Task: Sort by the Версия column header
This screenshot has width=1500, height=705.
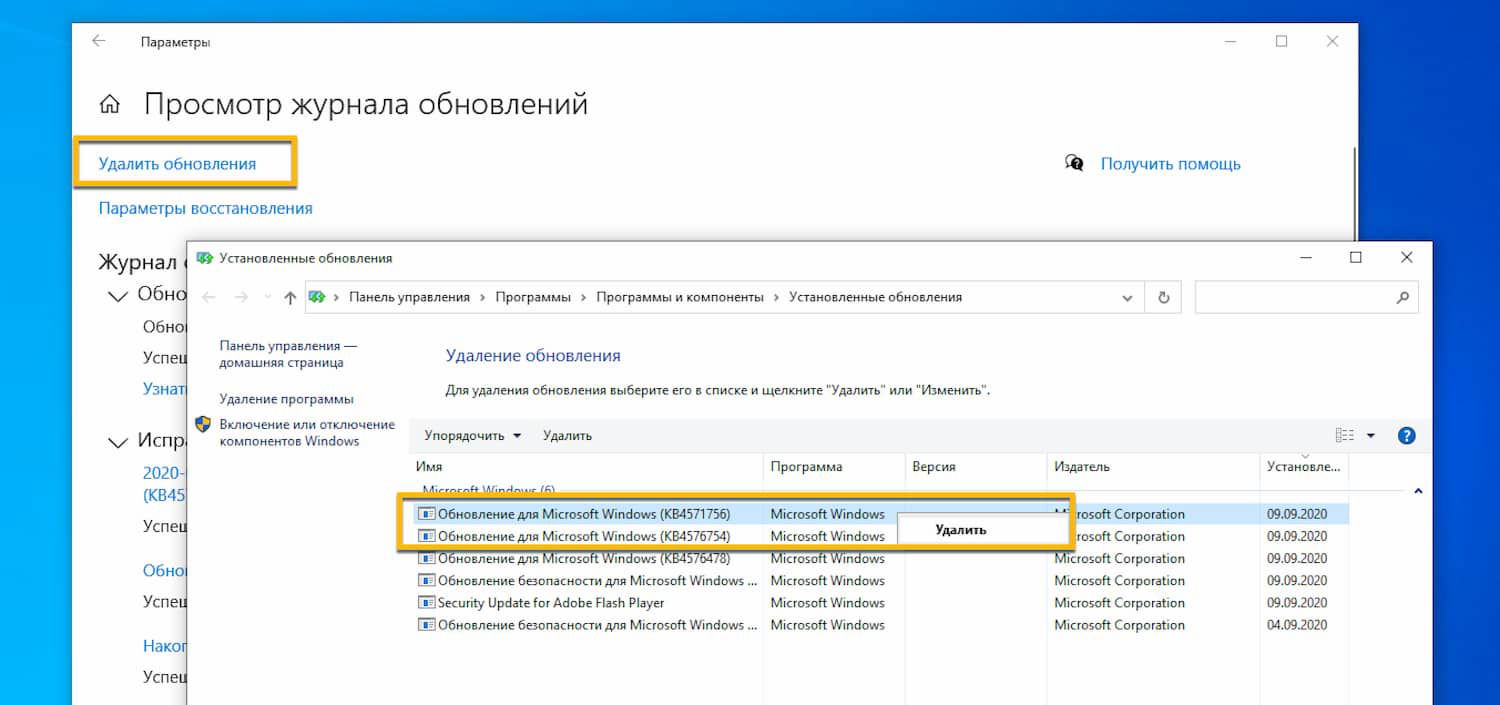Action: 976,466
